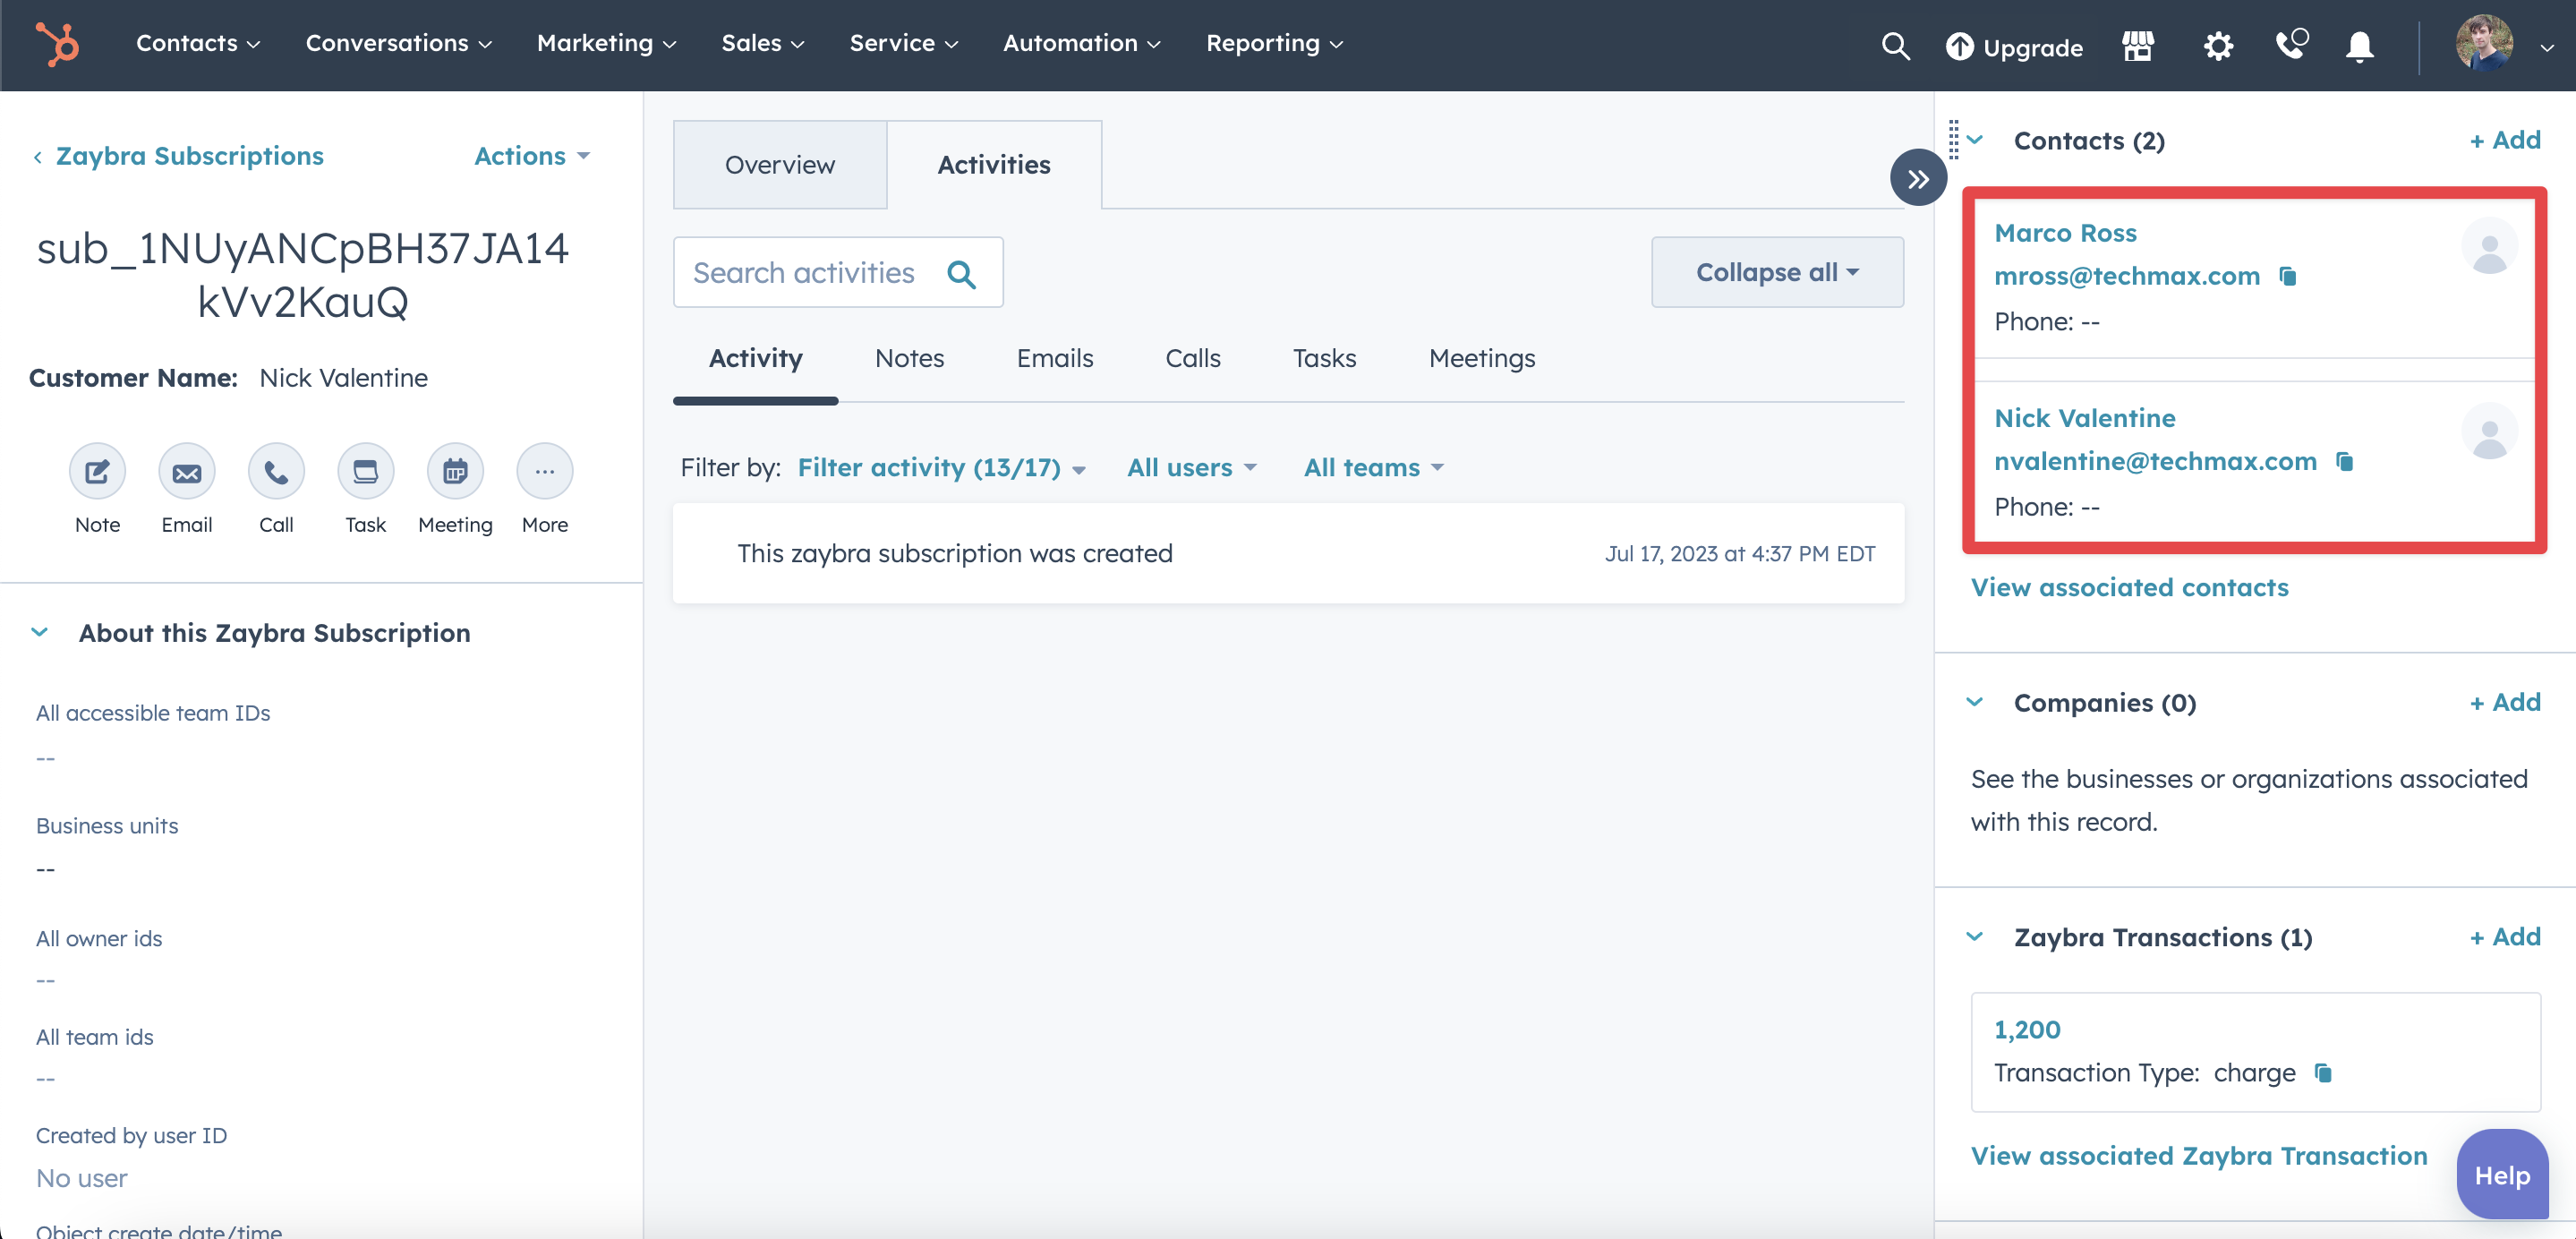
Task: Expand the account menu chevron beside avatar
Action: (2546, 47)
